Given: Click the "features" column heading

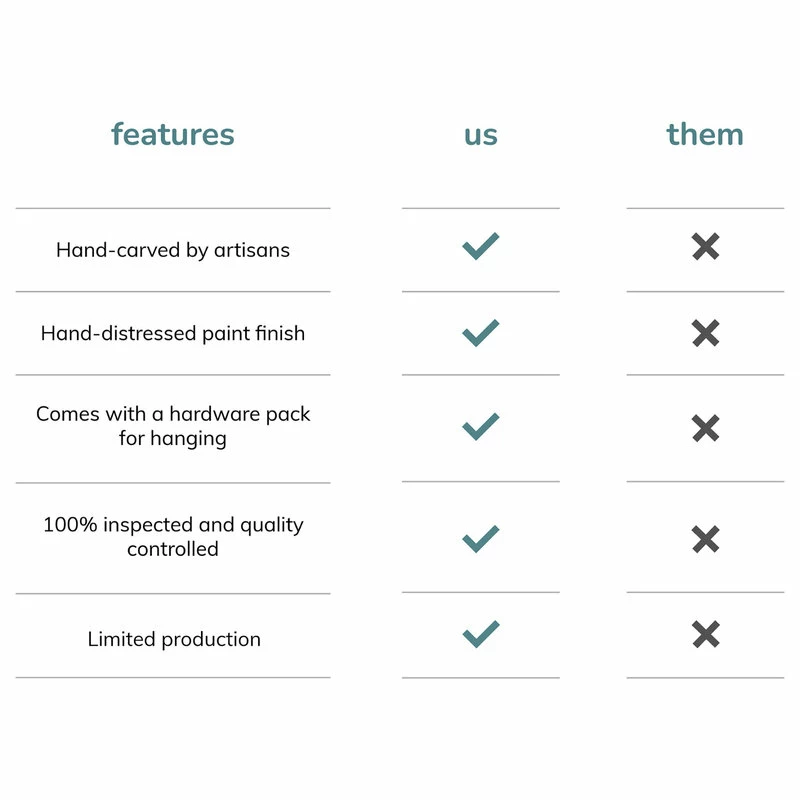Looking at the screenshot, I should 173,134.
